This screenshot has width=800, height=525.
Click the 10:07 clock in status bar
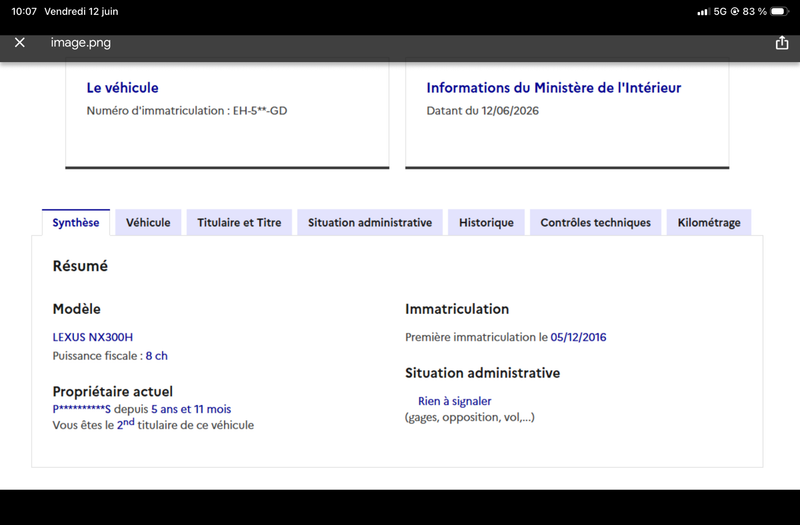coord(24,11)
